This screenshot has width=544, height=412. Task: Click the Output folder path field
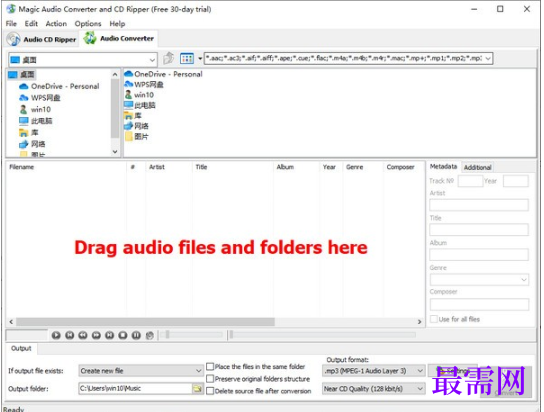135,388
